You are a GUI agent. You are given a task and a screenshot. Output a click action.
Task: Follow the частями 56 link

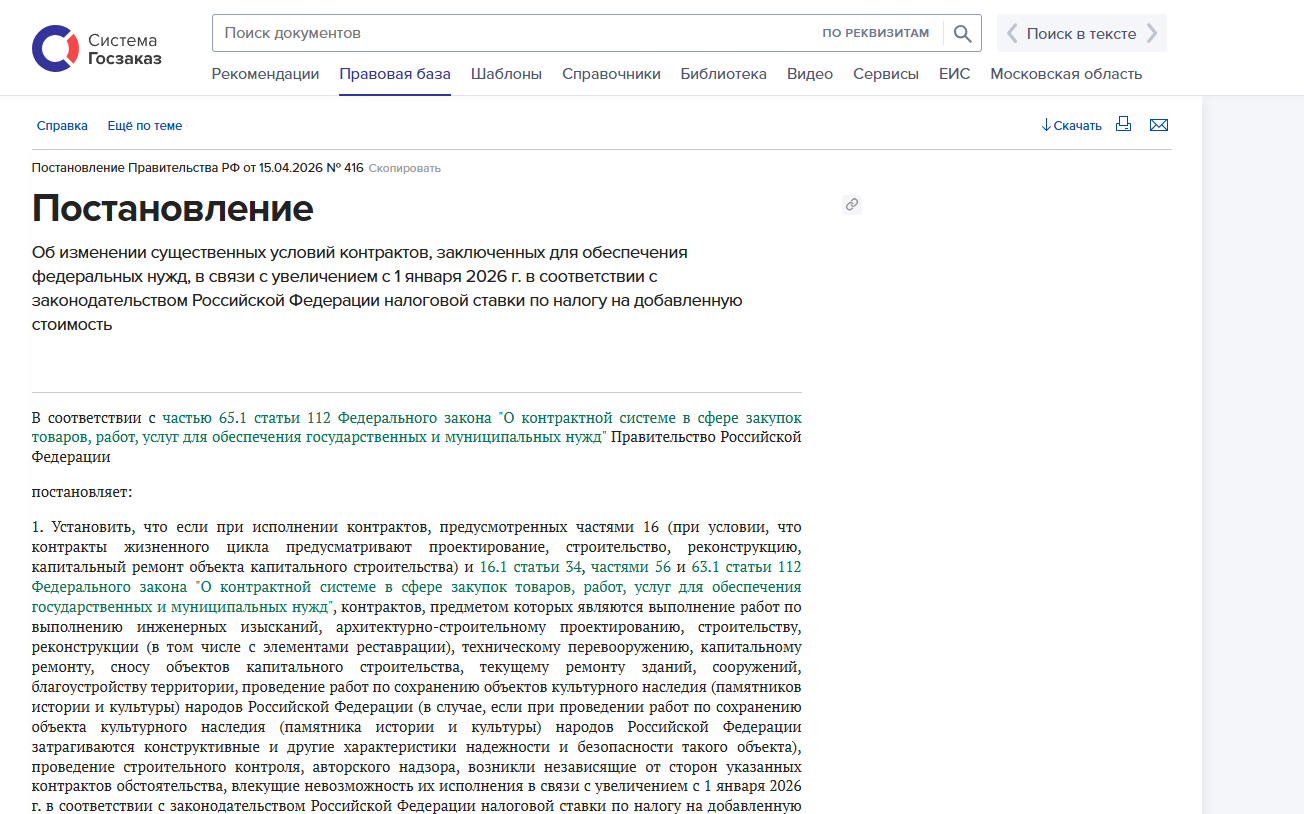(x=631, y=567)
